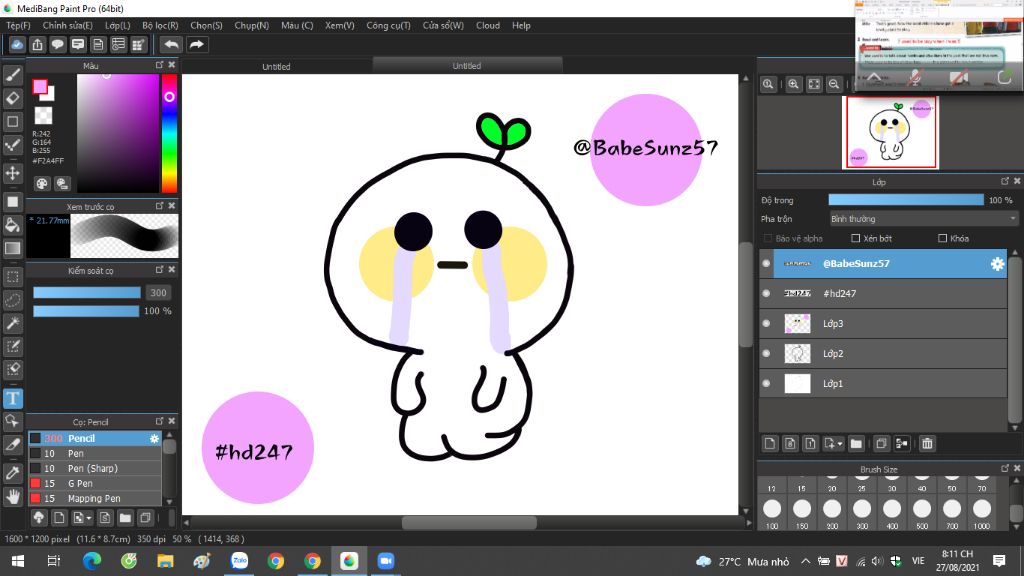Delete layer using the trash icon
Image resolution: width=1024 pixels, height=576 pixels.
pyautogui.click(x=927, y=443)
